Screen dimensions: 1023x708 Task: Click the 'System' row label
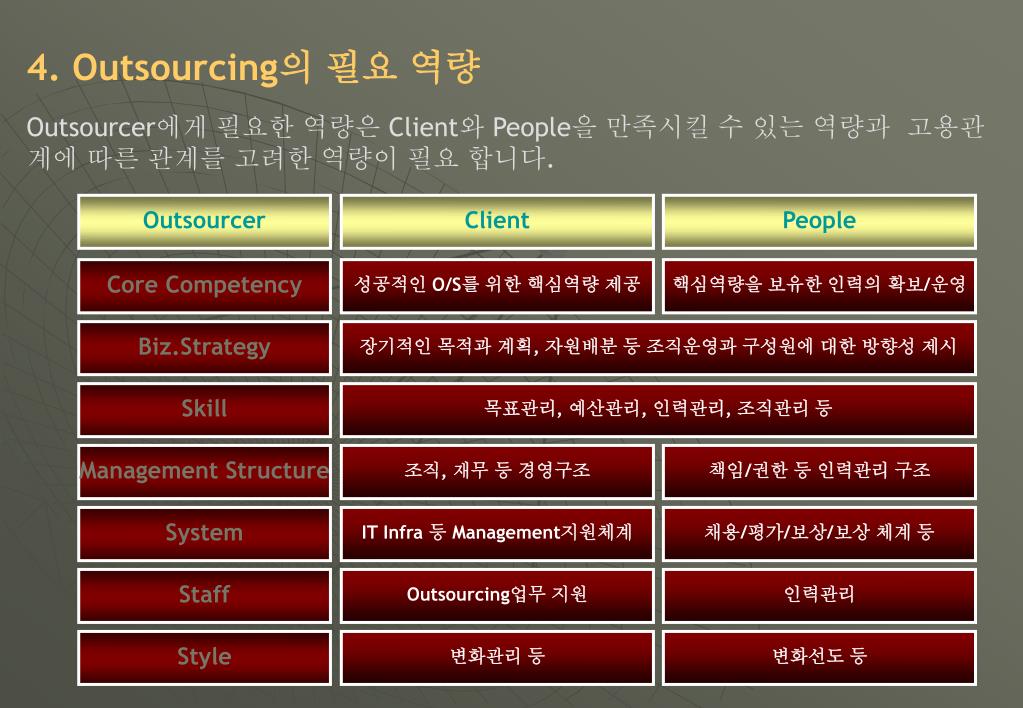point(204,533)
